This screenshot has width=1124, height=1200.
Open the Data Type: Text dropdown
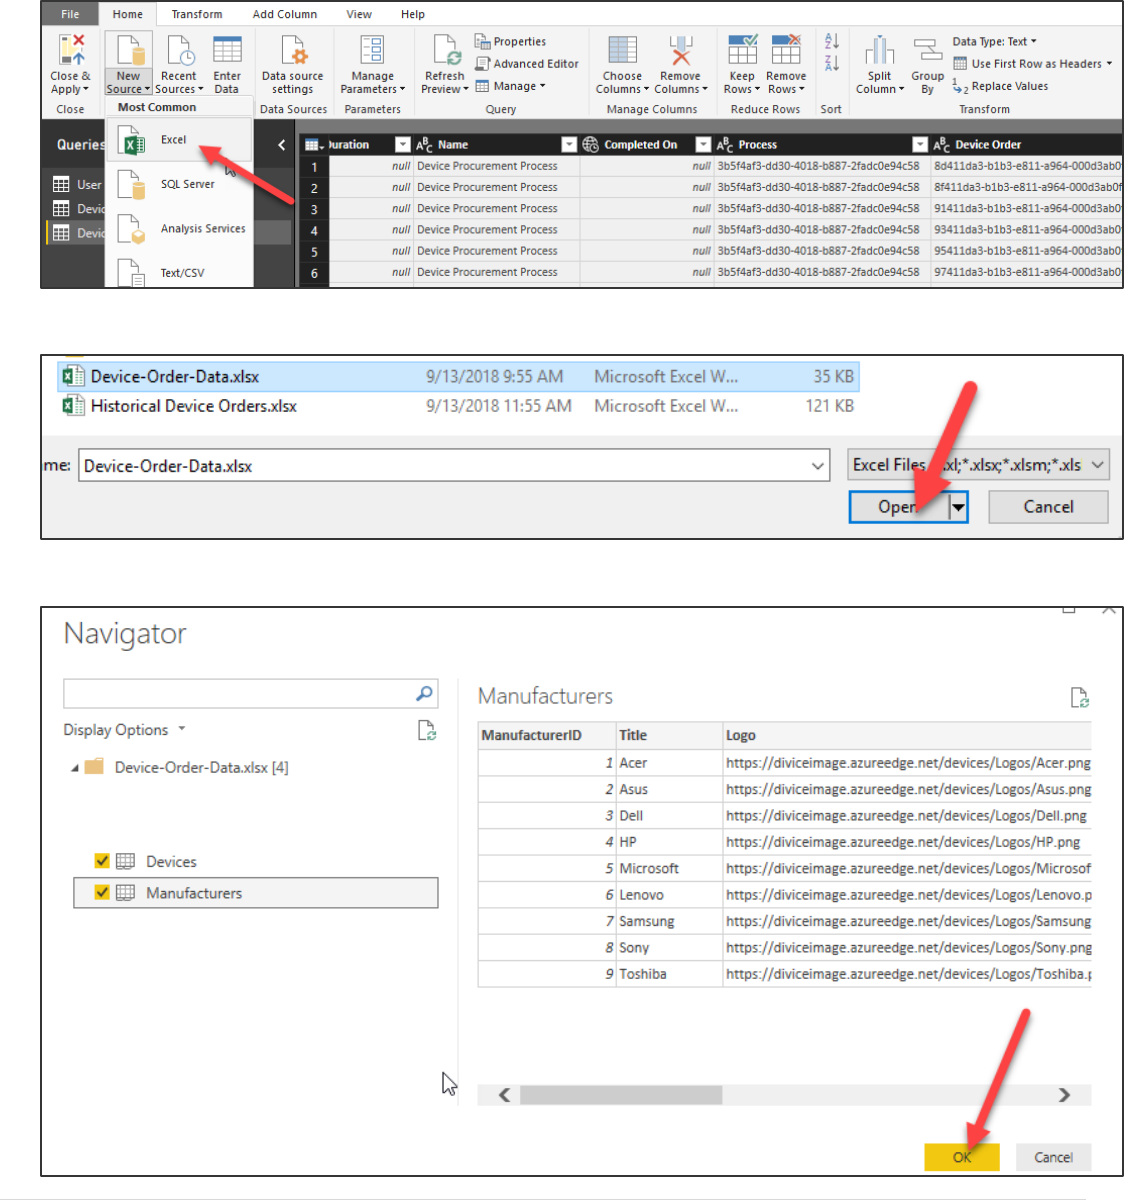pyautogui.click(x=994, y=41)
